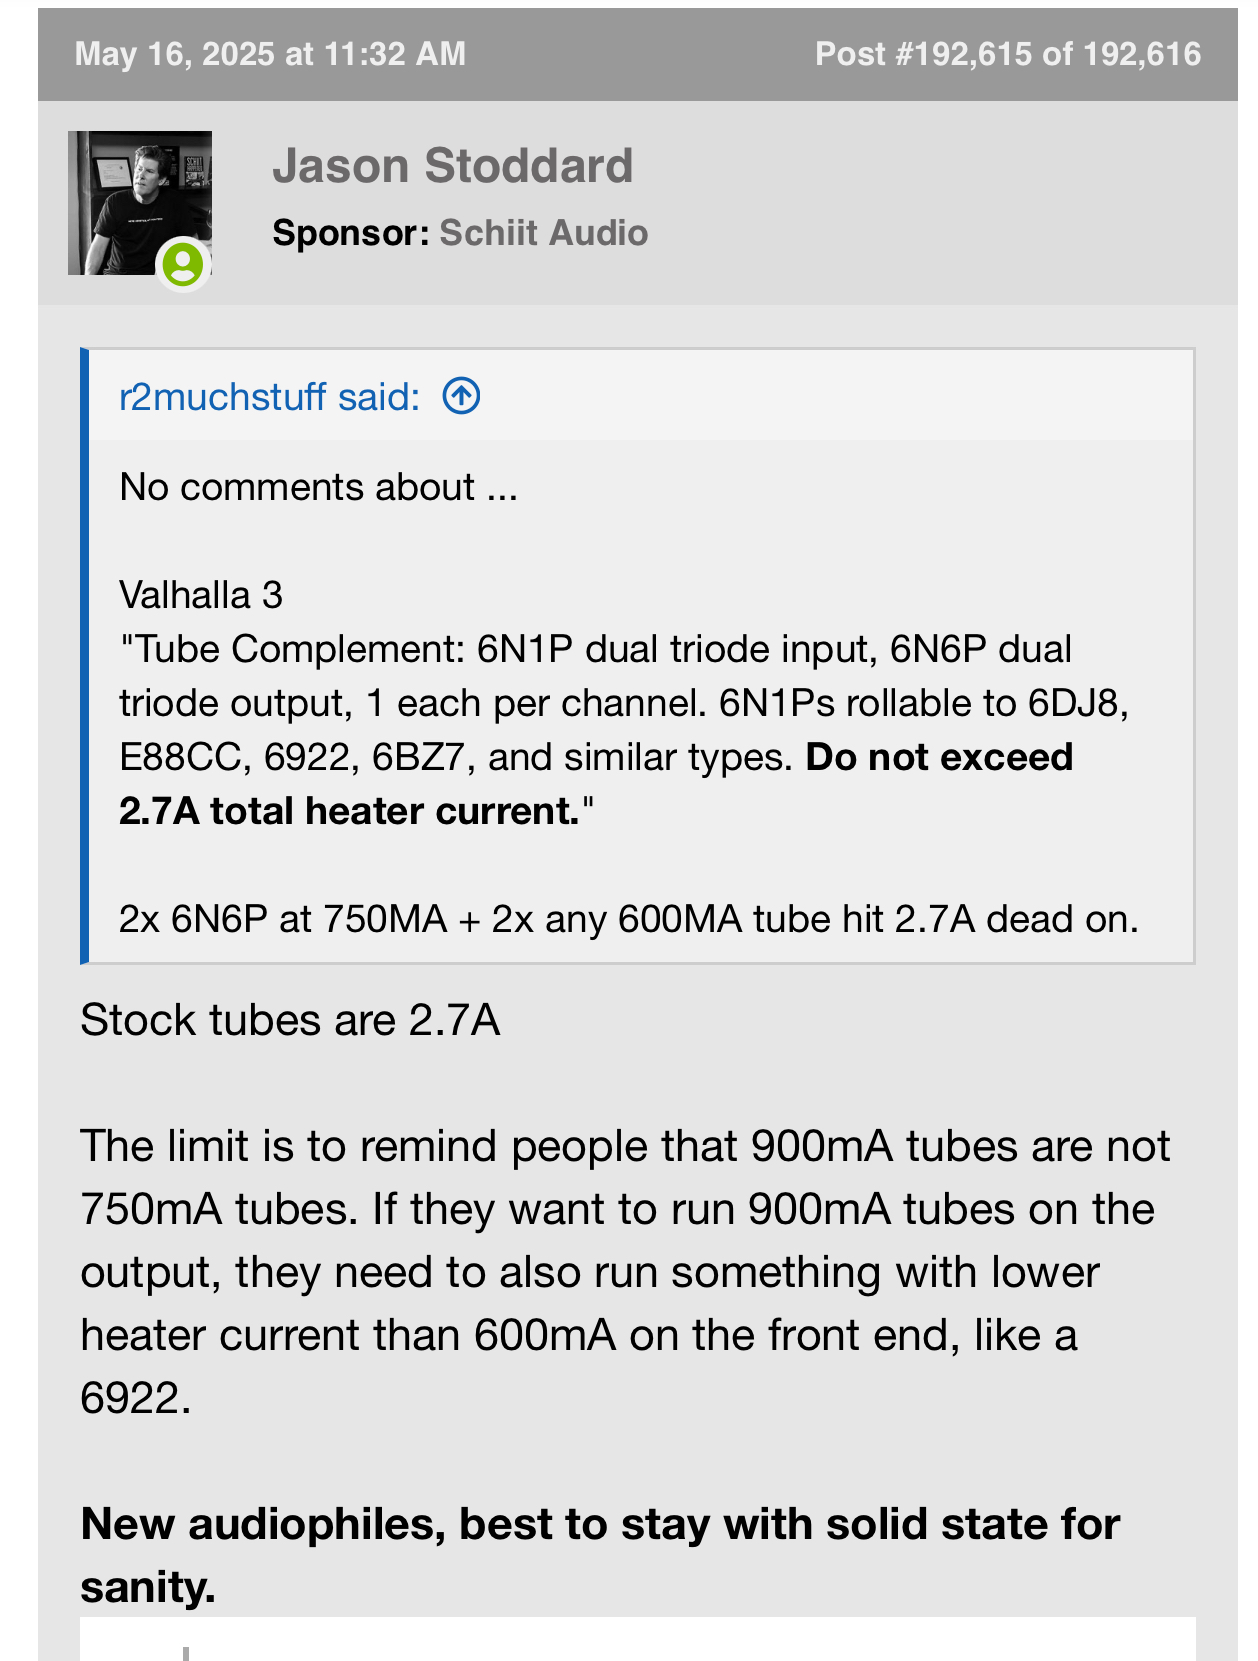1258x1661 pixels.
Task: Tap the green online status badge
Action: (183, 265)
